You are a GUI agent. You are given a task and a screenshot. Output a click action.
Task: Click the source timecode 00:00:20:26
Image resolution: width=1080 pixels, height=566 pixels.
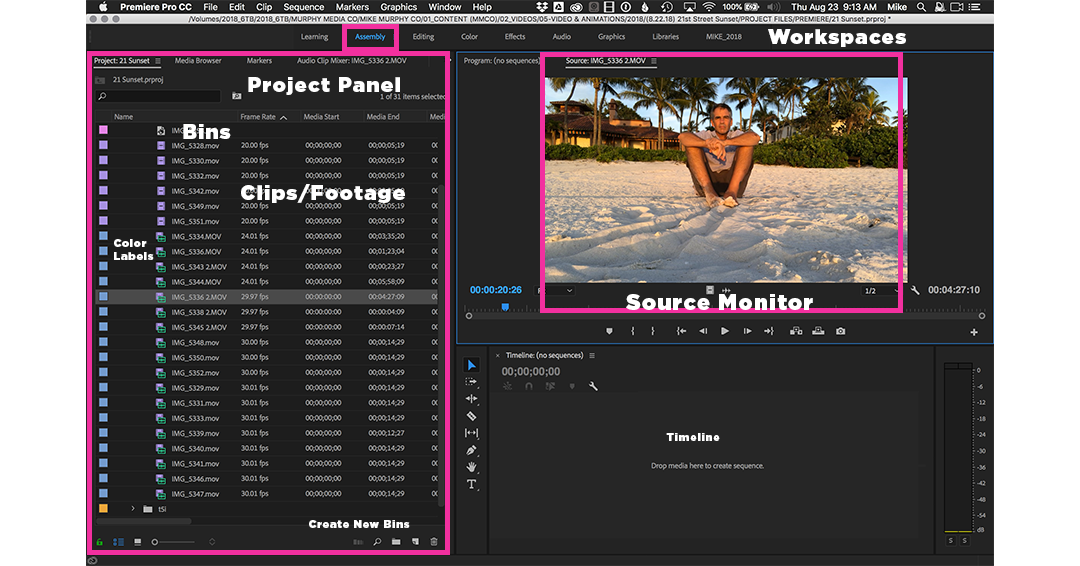[496, 290]
